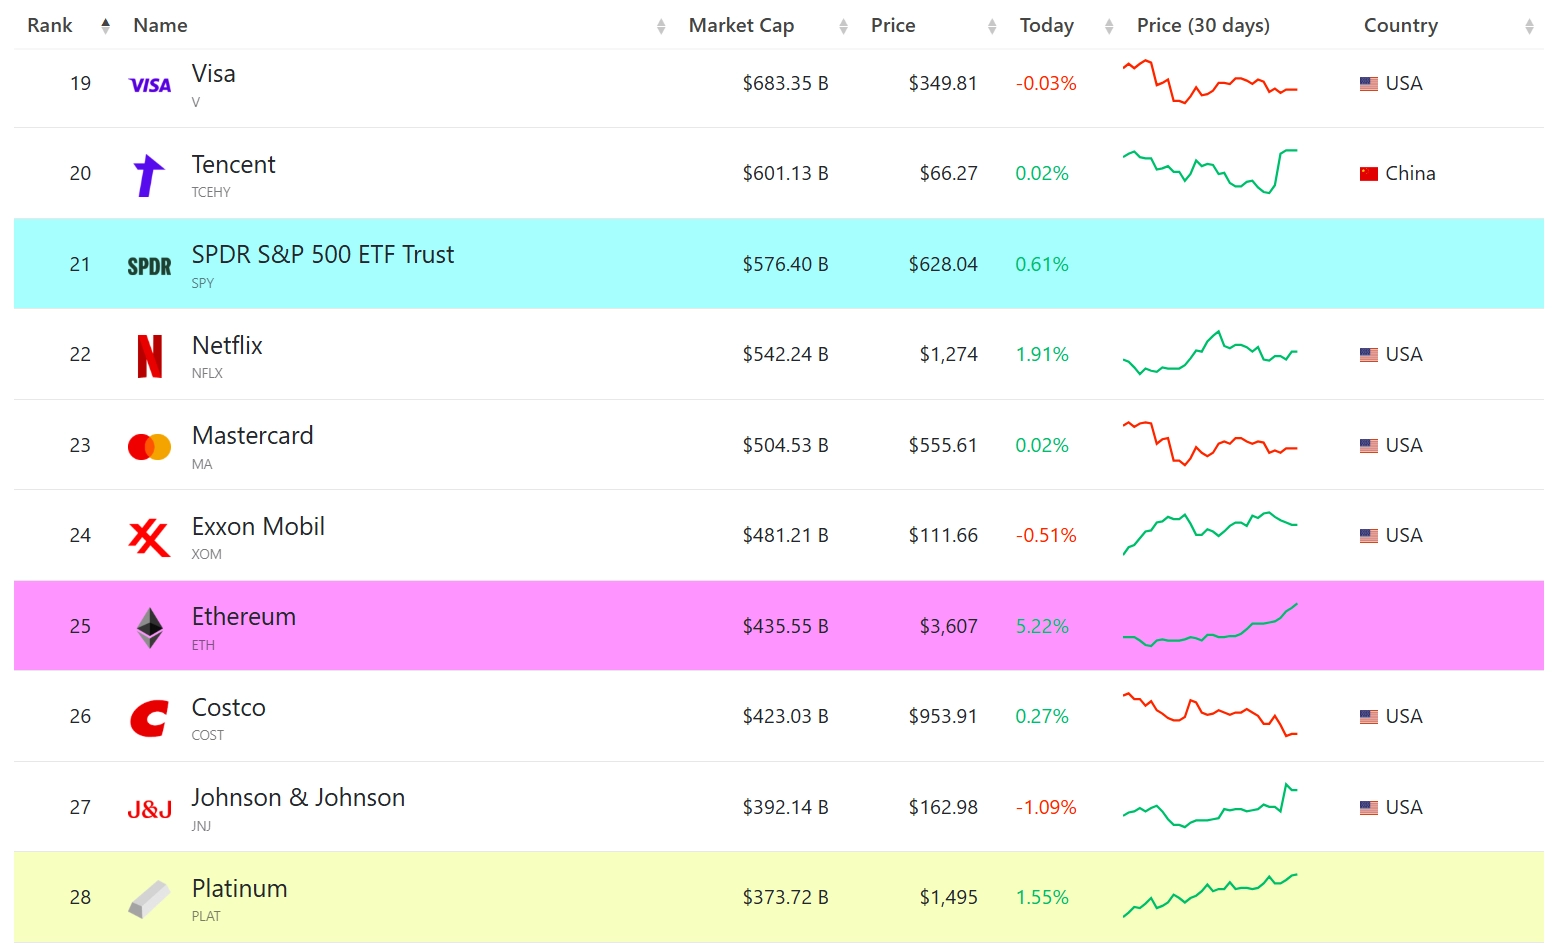
Task: Click the Mastercard circles logo
Action: point(149,446)
